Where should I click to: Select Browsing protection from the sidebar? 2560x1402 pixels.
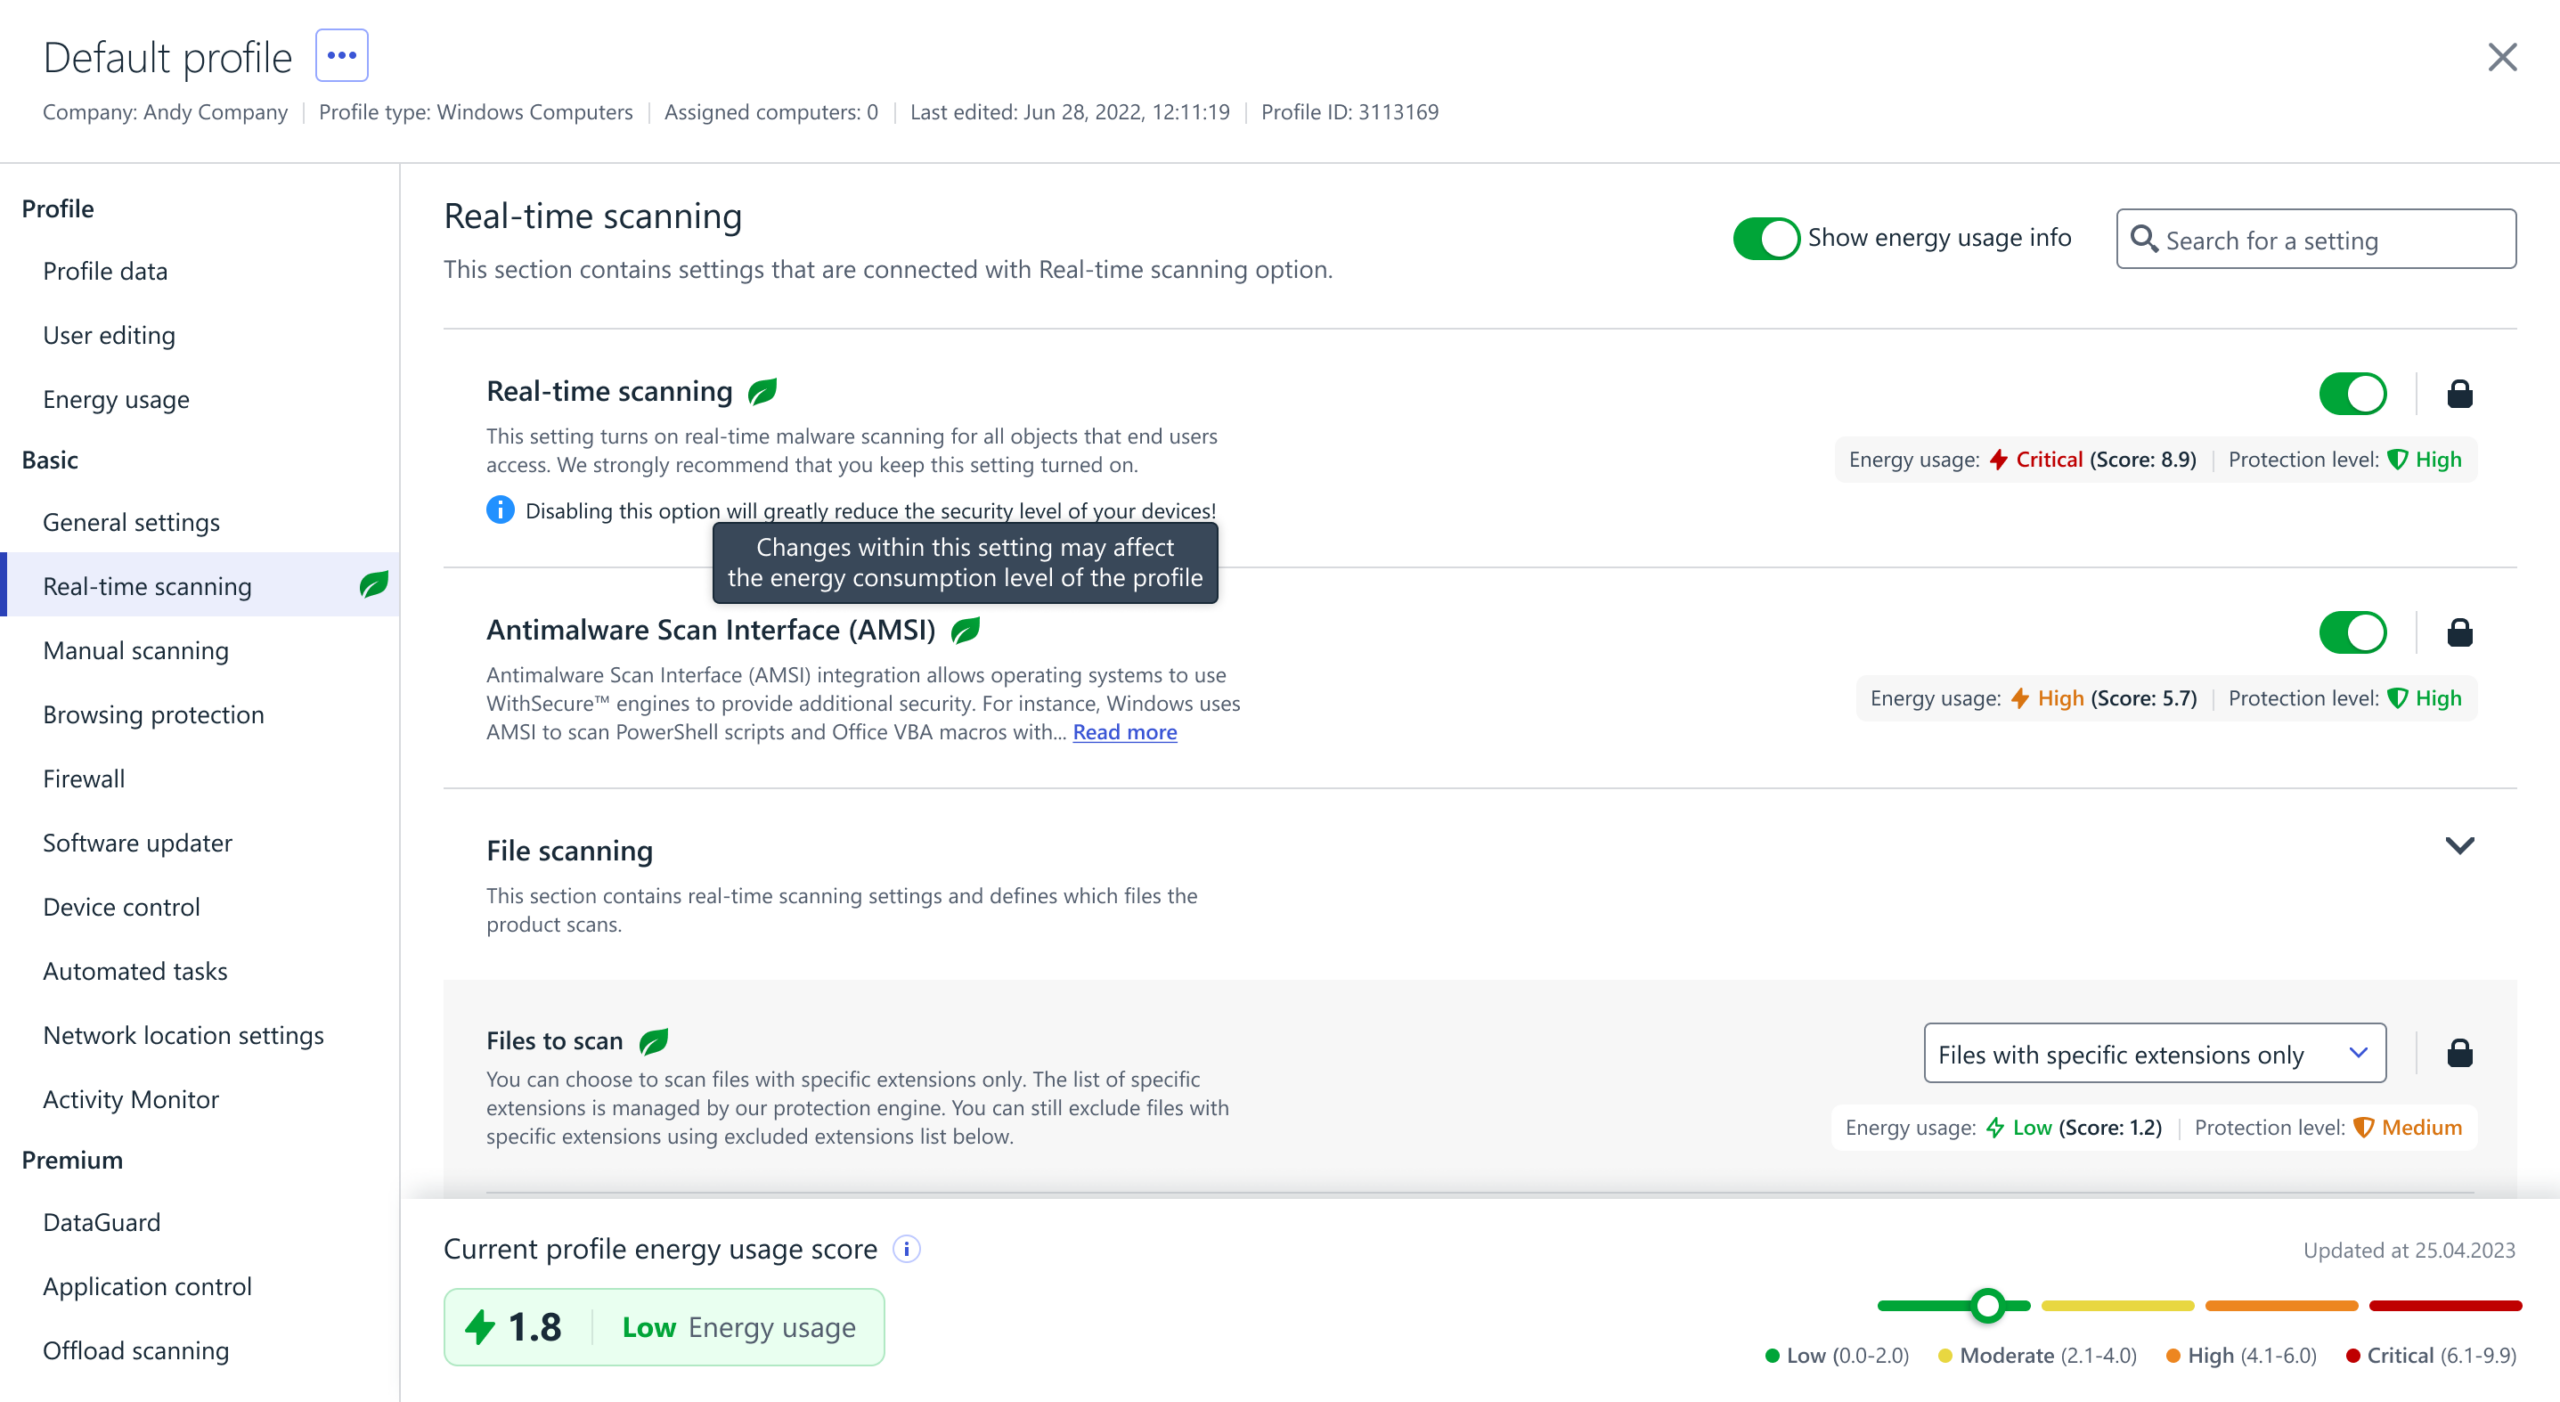click(154, 715)
